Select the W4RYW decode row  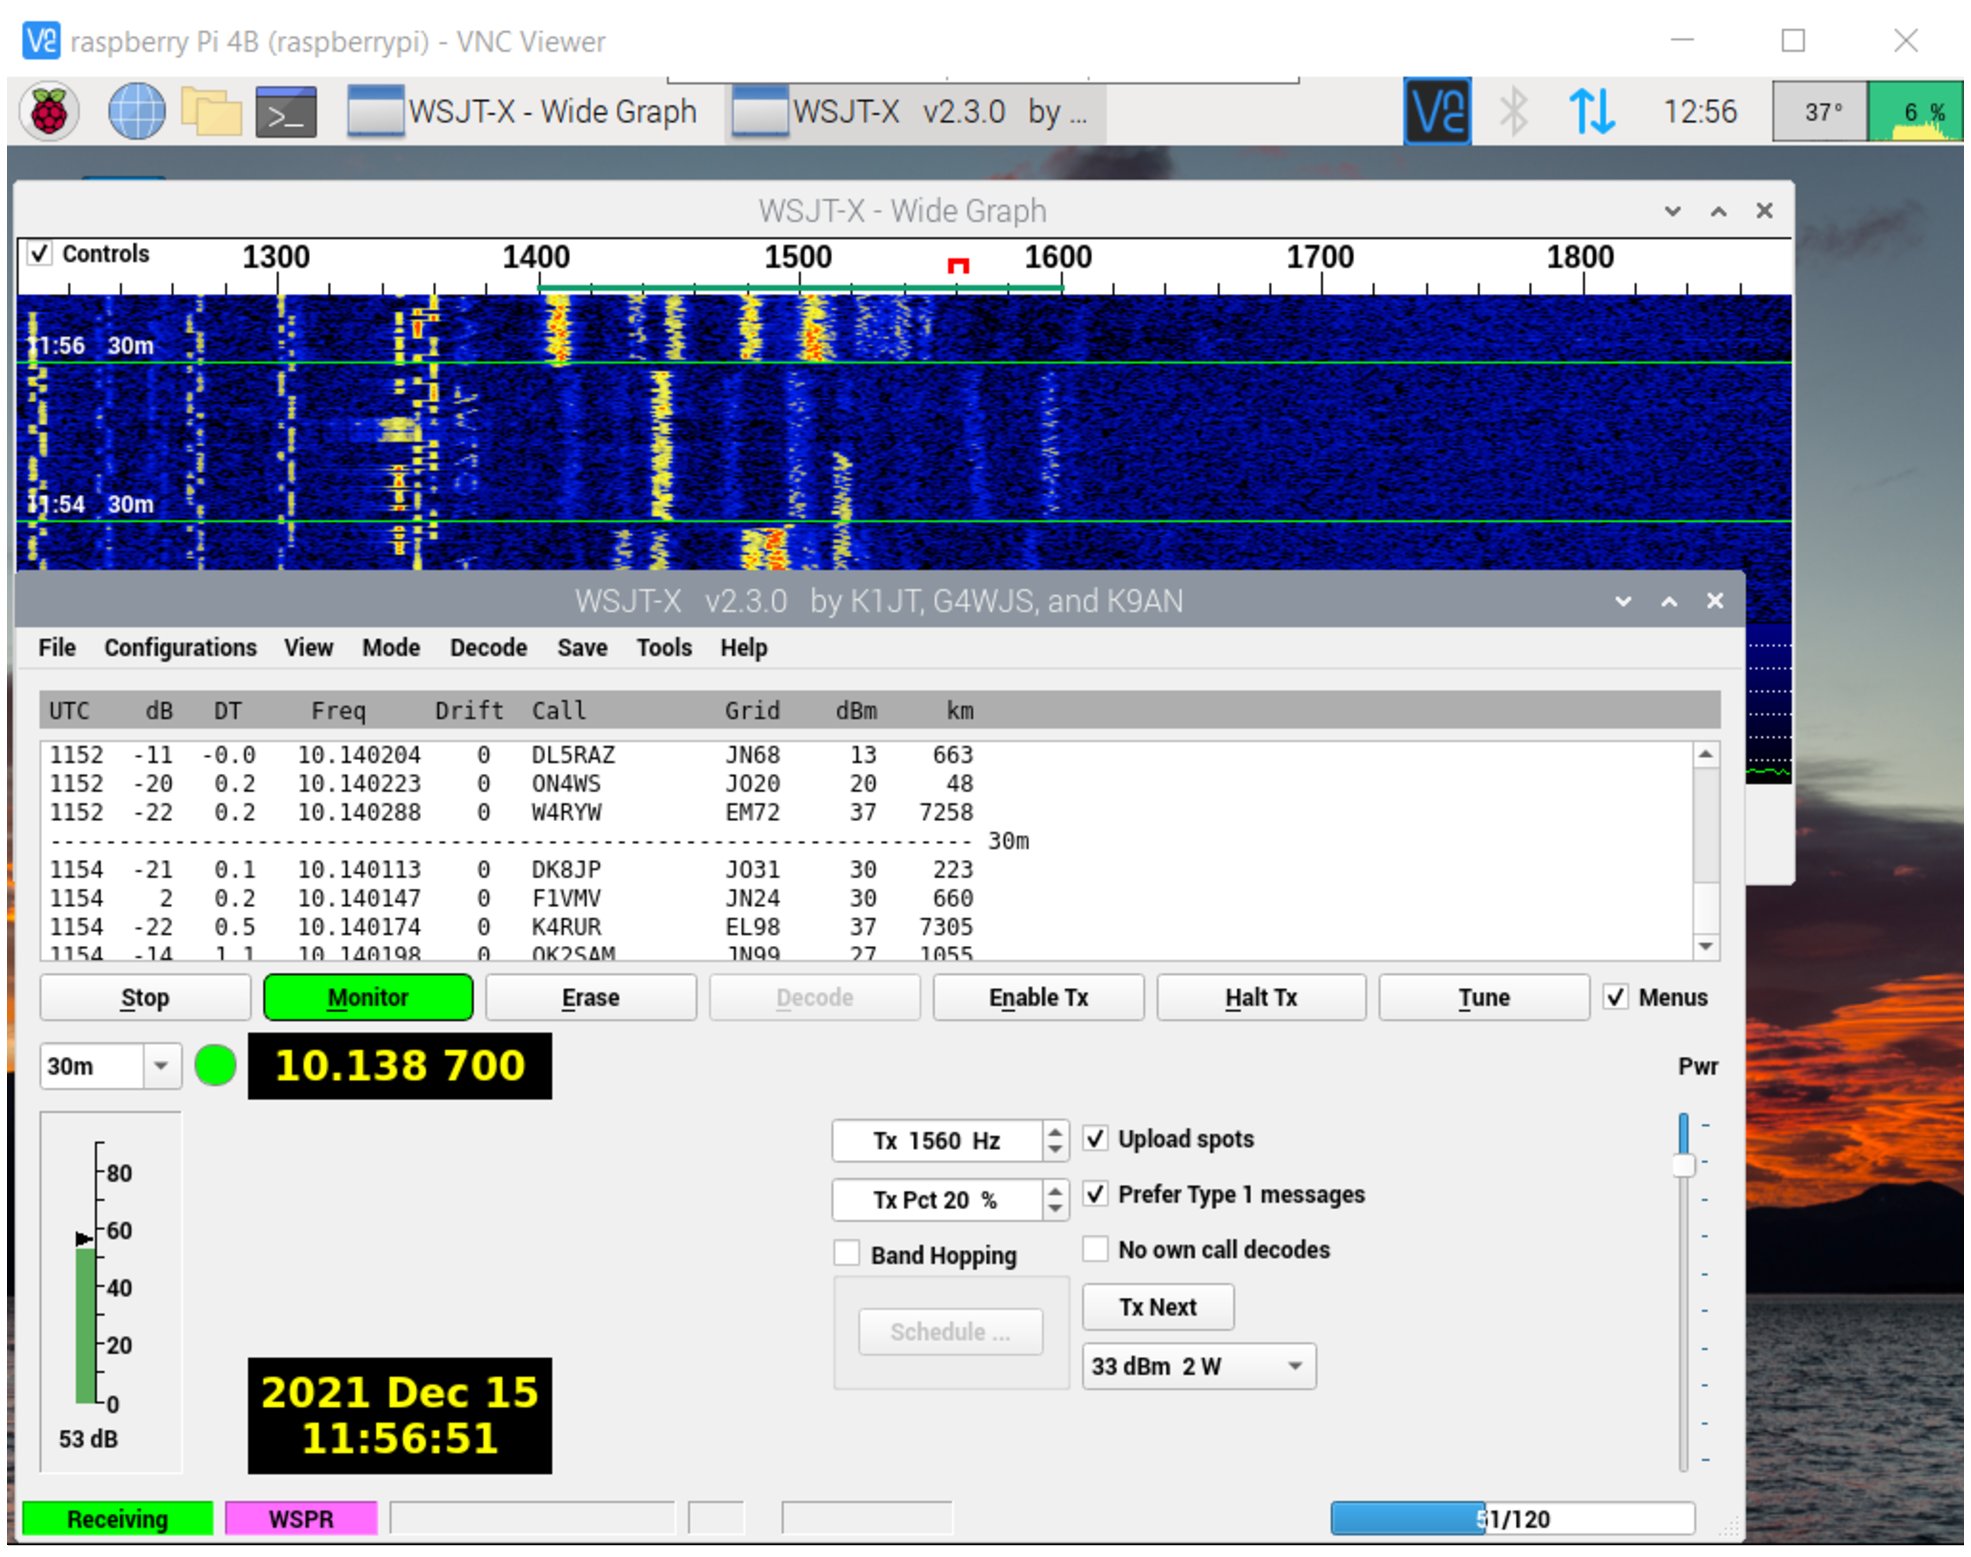pyautogui.click(x=511, y=812)
